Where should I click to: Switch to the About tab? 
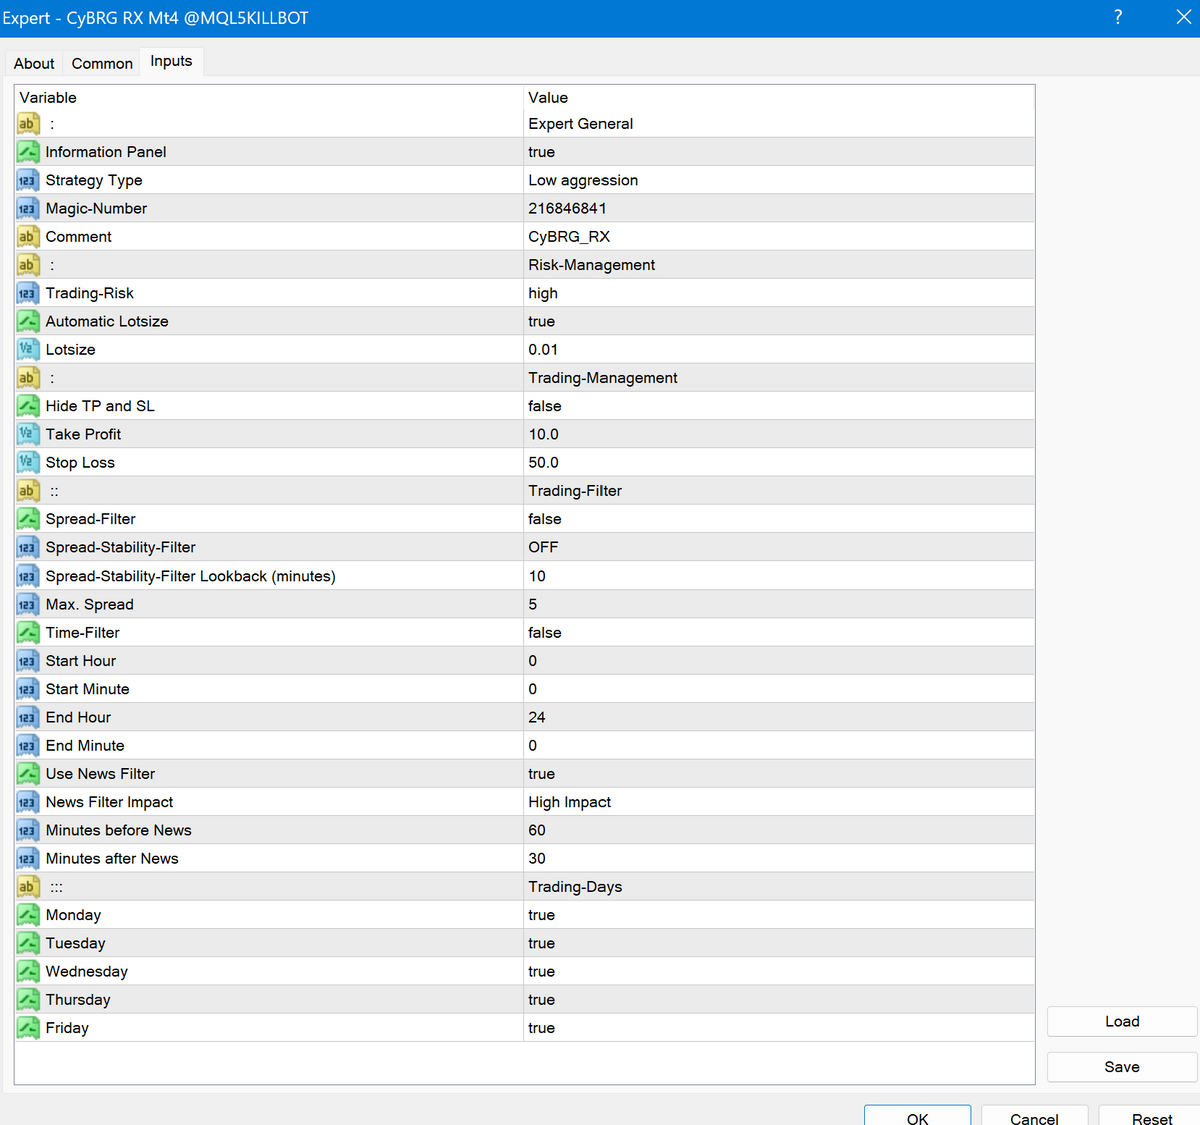pos(34,63)
